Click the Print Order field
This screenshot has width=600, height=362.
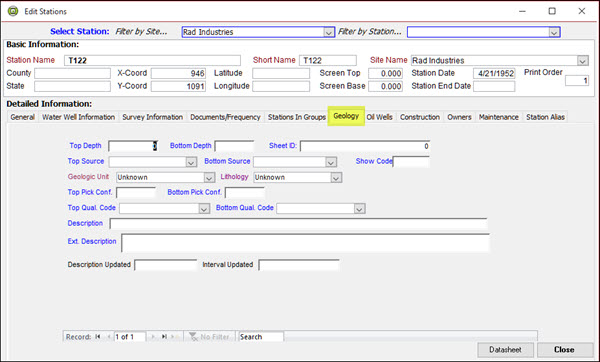click(x=577, y=81)
